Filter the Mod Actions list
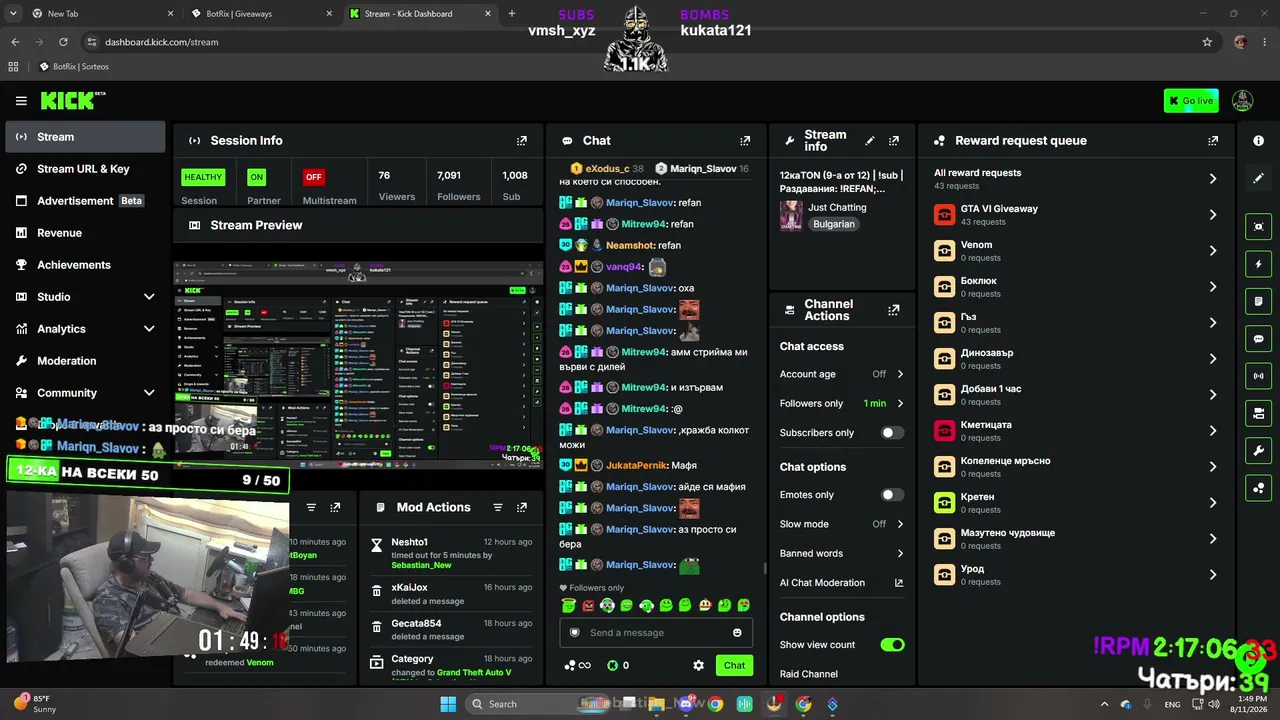 pyautogui.click(x=497, y=507)
